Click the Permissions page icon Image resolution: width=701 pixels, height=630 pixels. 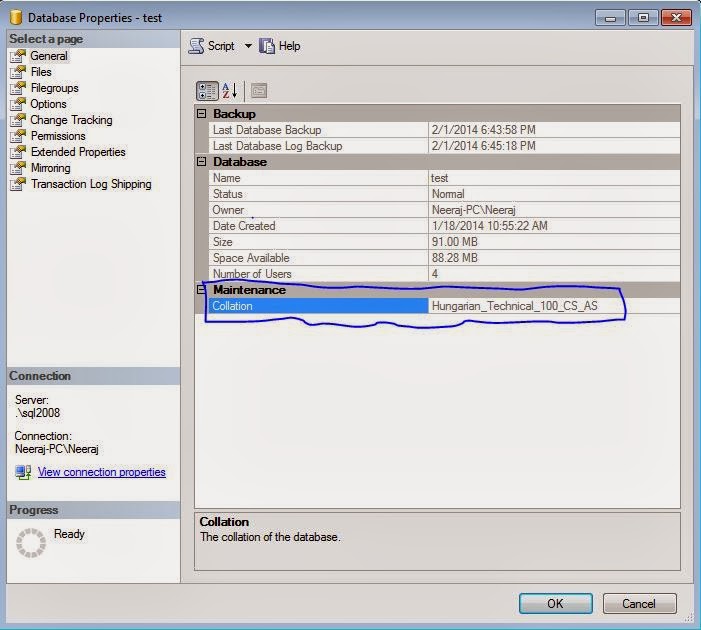point(18,136)
